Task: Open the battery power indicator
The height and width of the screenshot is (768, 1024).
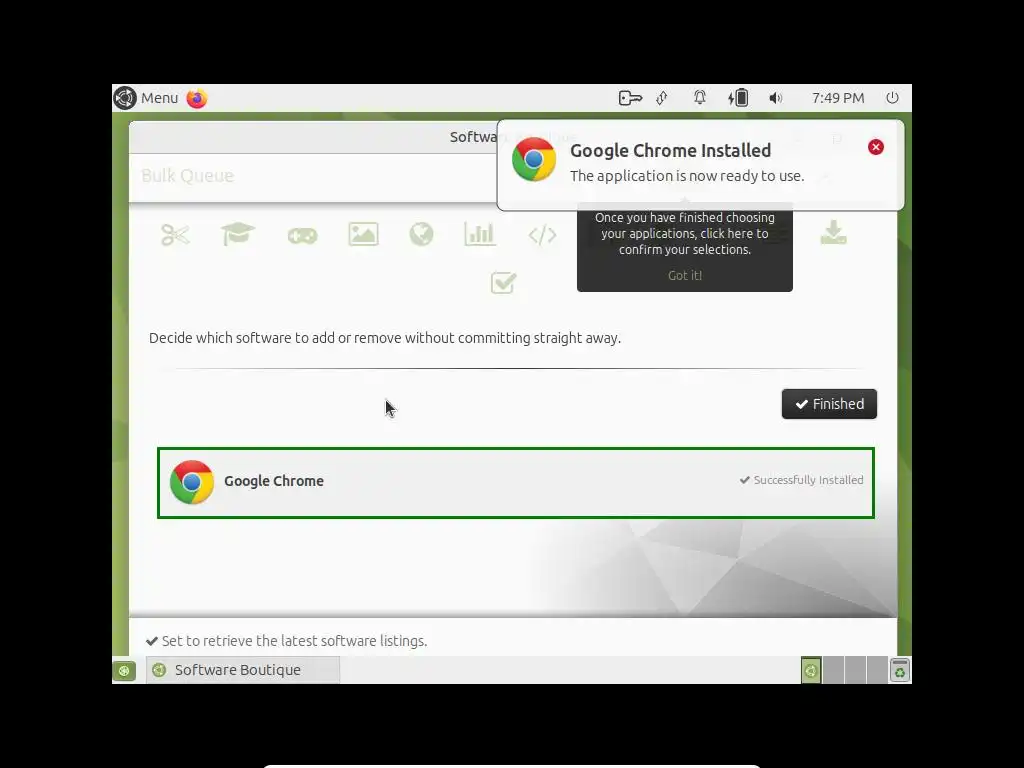Action: point(738,98)
